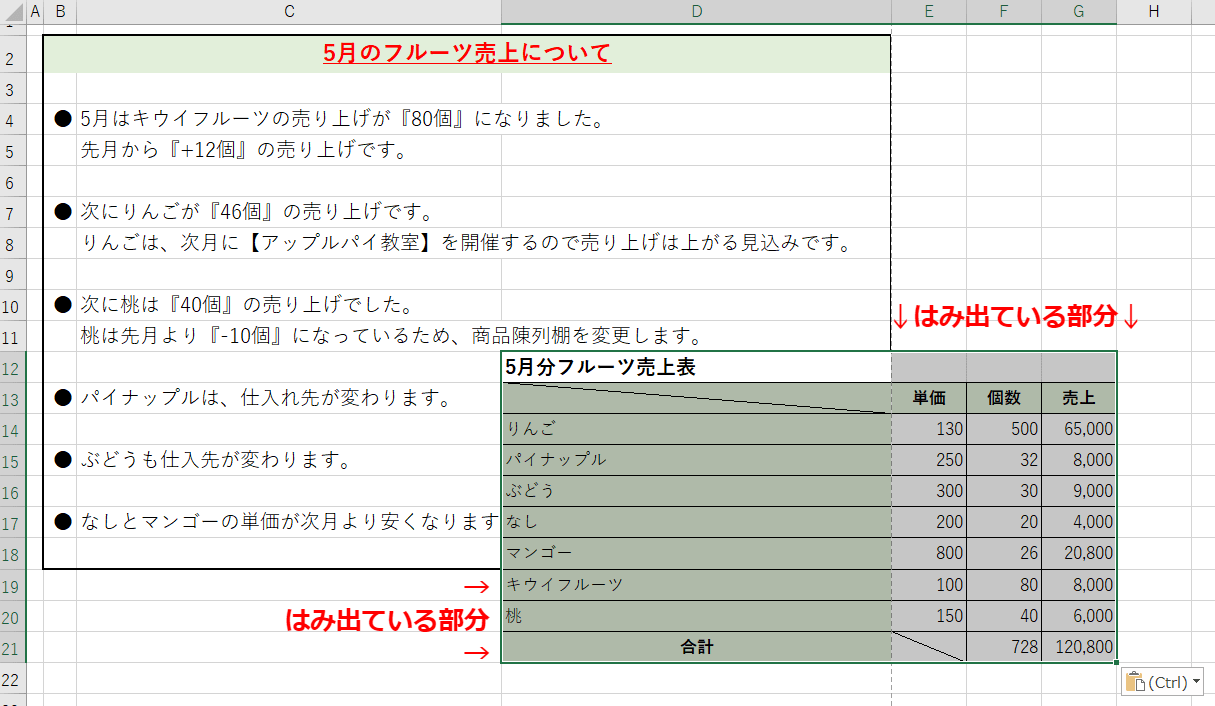This screenshot has width=1215, height=706.
Task: Click the text 次にりんごが『46個』の売り上げです
Action: pyautogui.click(x=256, y=213)
